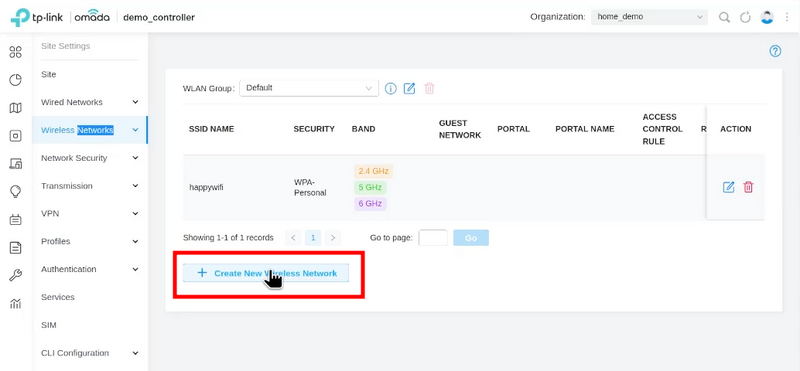Open the WLAN Group Default dropdown
The image size is (800, 371).
[309, 88]
